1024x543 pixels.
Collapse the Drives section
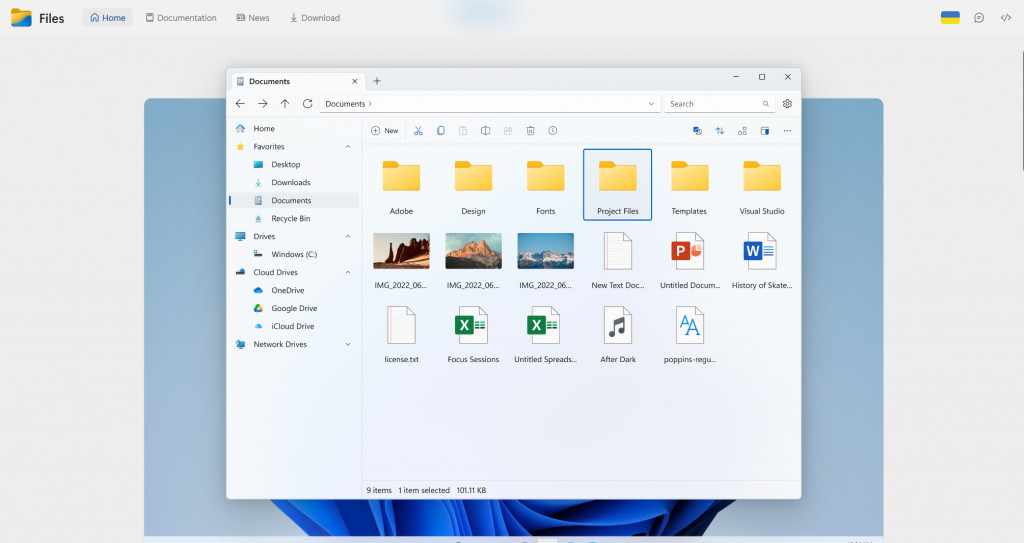pos(348,237)
